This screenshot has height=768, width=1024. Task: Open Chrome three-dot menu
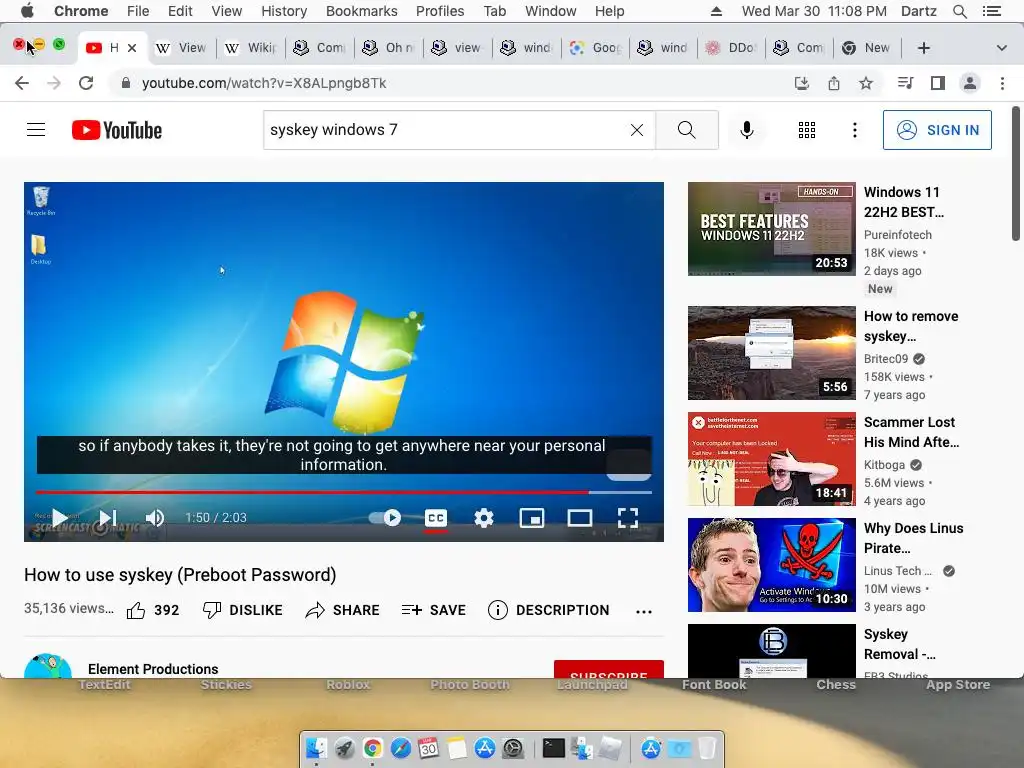click(1002, 83)
